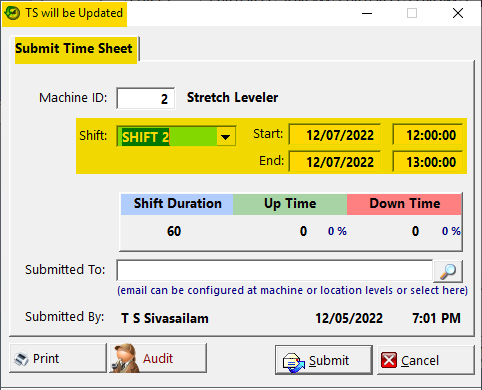
Task: Click the printer icon on Print button
Action: 21,359
